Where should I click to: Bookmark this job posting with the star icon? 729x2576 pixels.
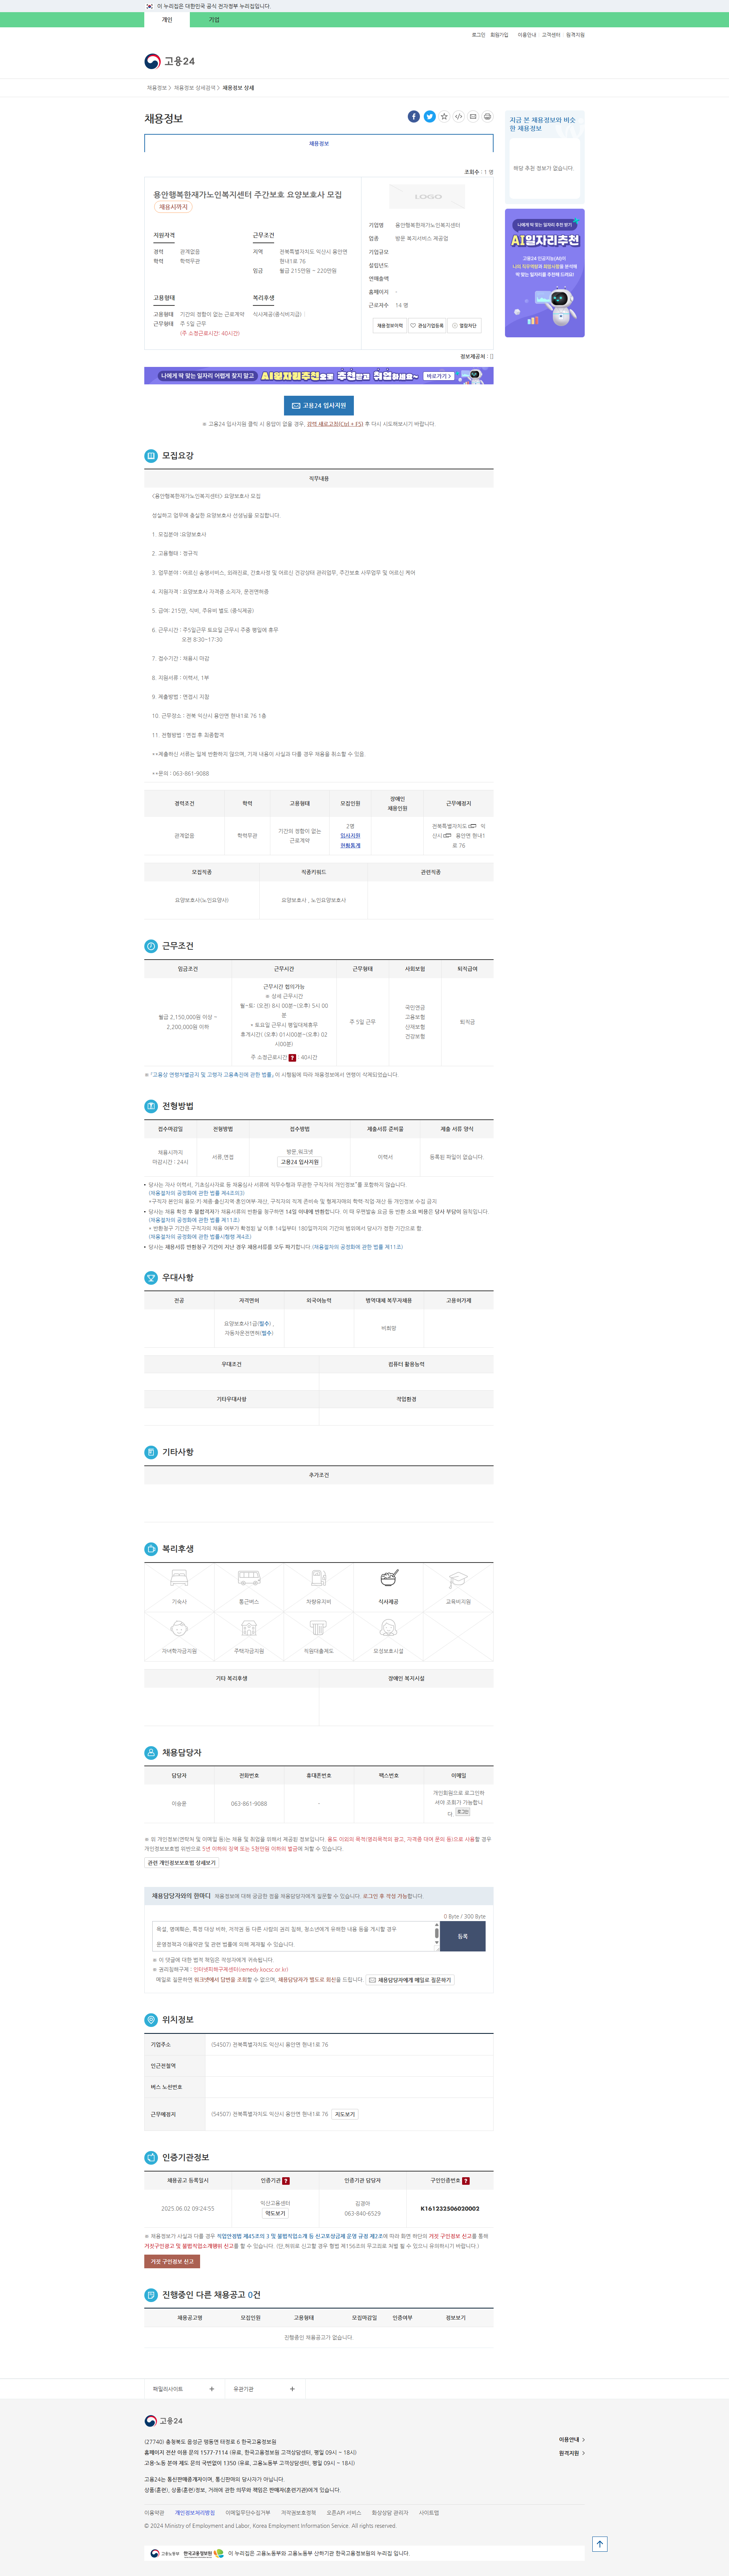[x=444, y=117]
